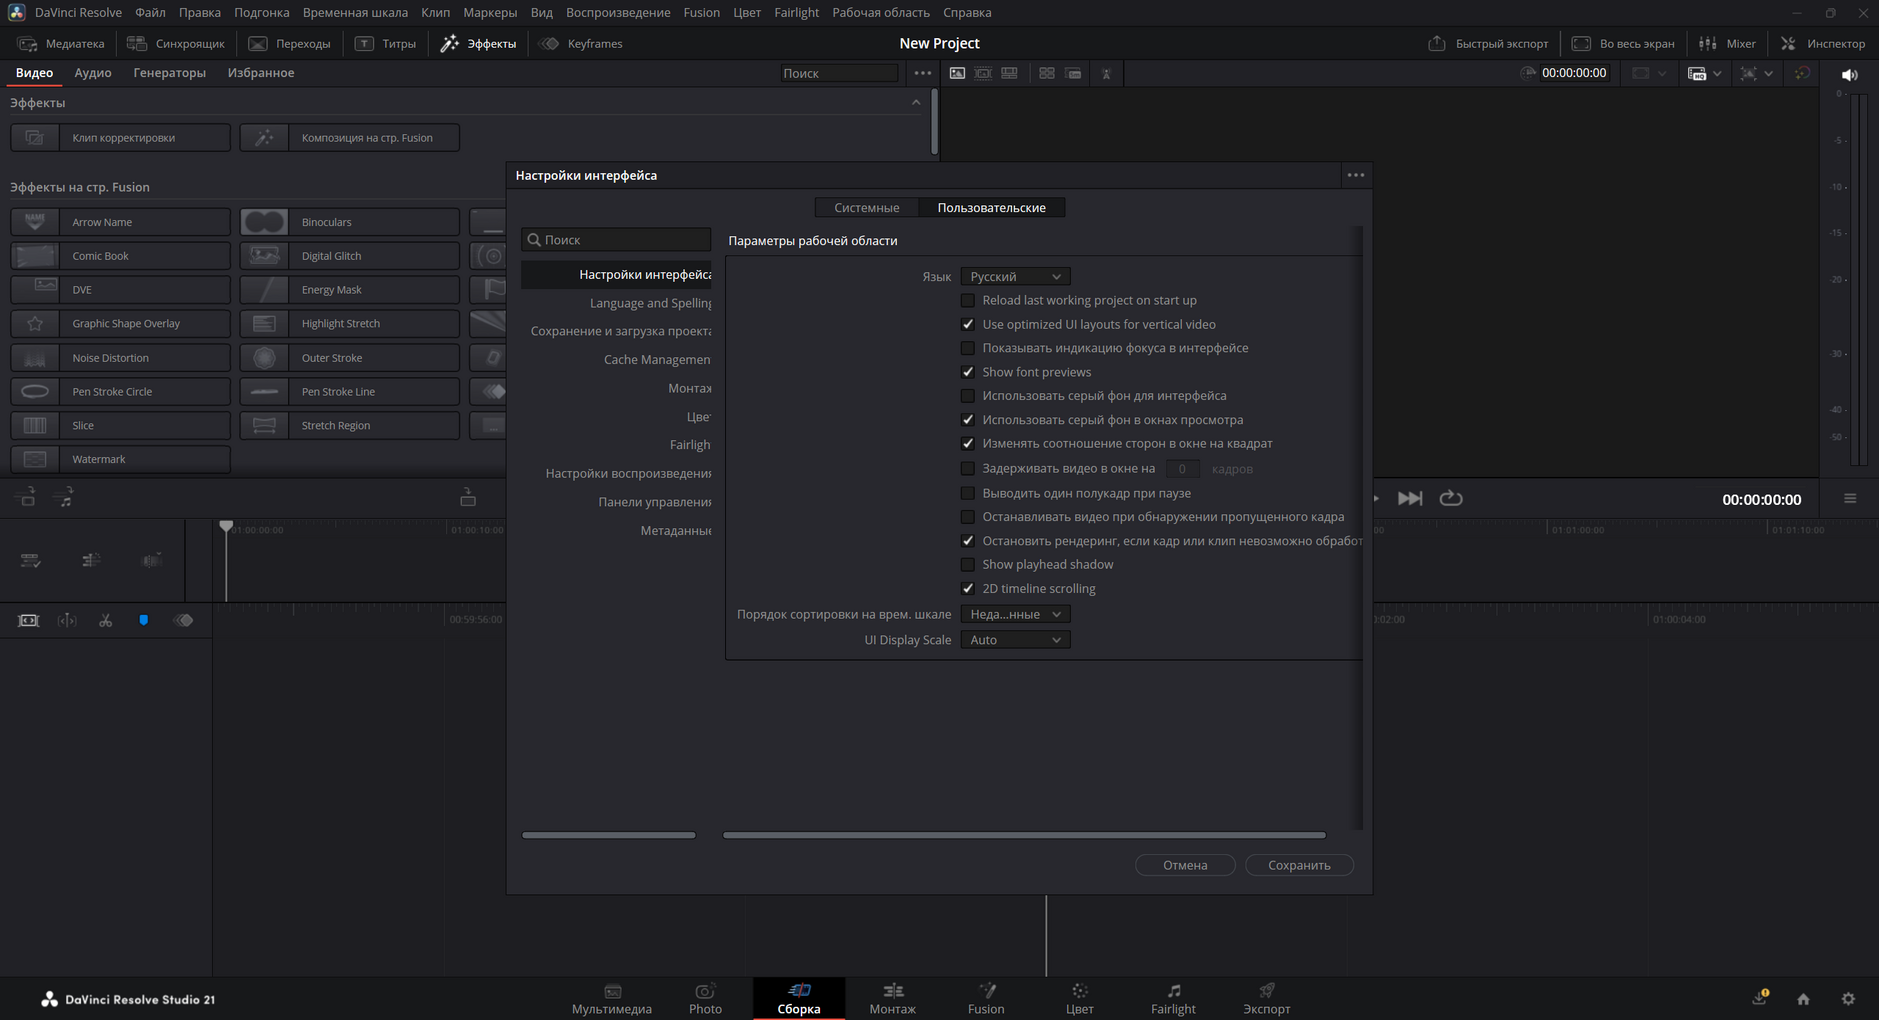Switch to the Аудио effects tab
Viewport: 1879px width, 1020px height.
(93, 73)
